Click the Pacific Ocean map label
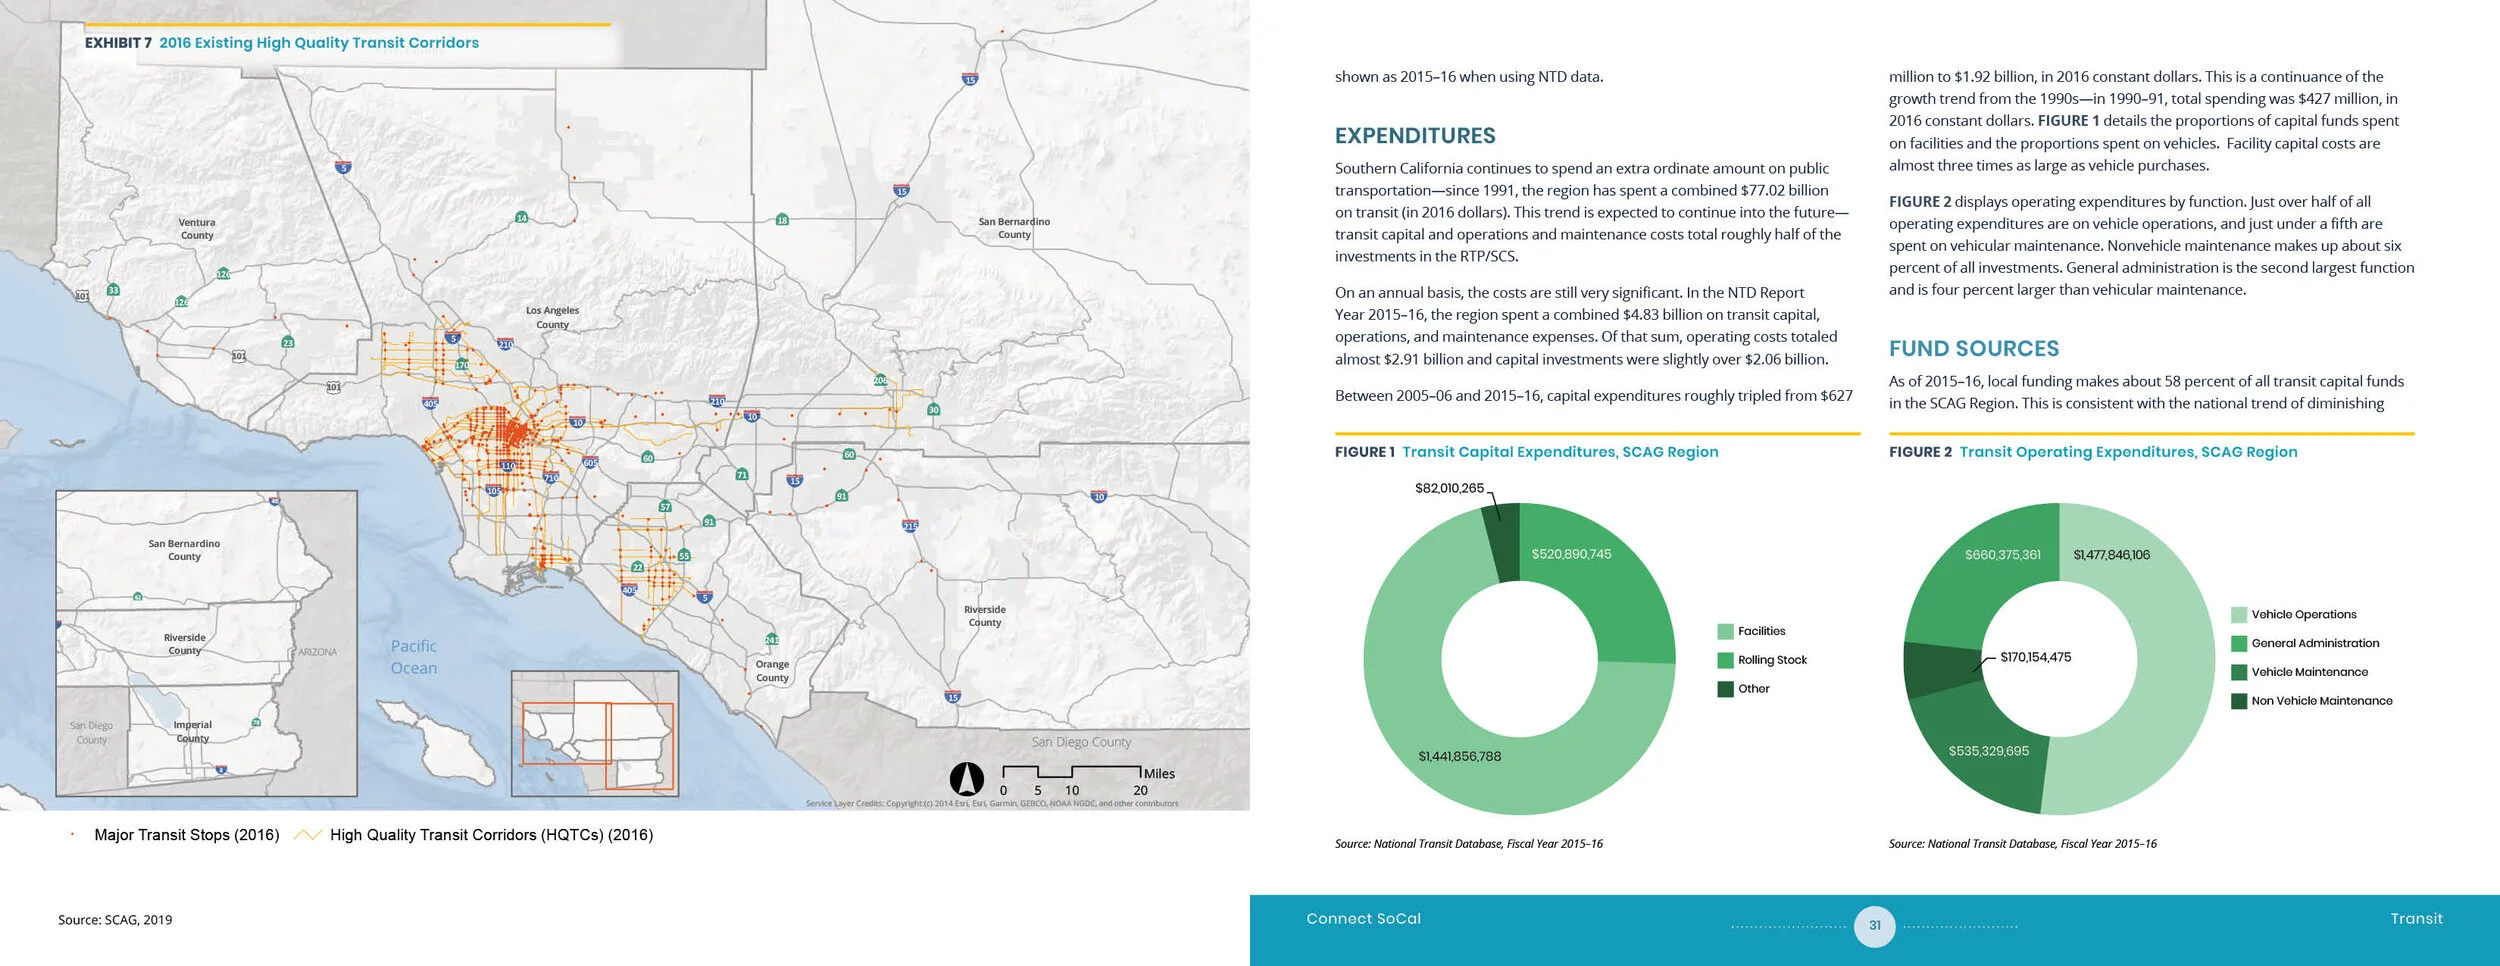 [x=414, y=657]
